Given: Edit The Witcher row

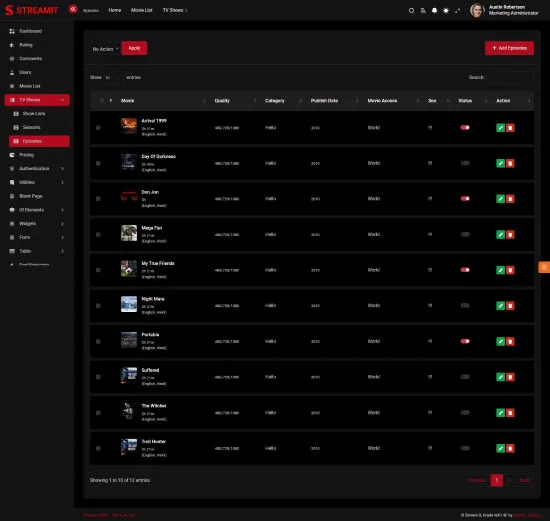Looking at the screenshot, I should point(501,413).
